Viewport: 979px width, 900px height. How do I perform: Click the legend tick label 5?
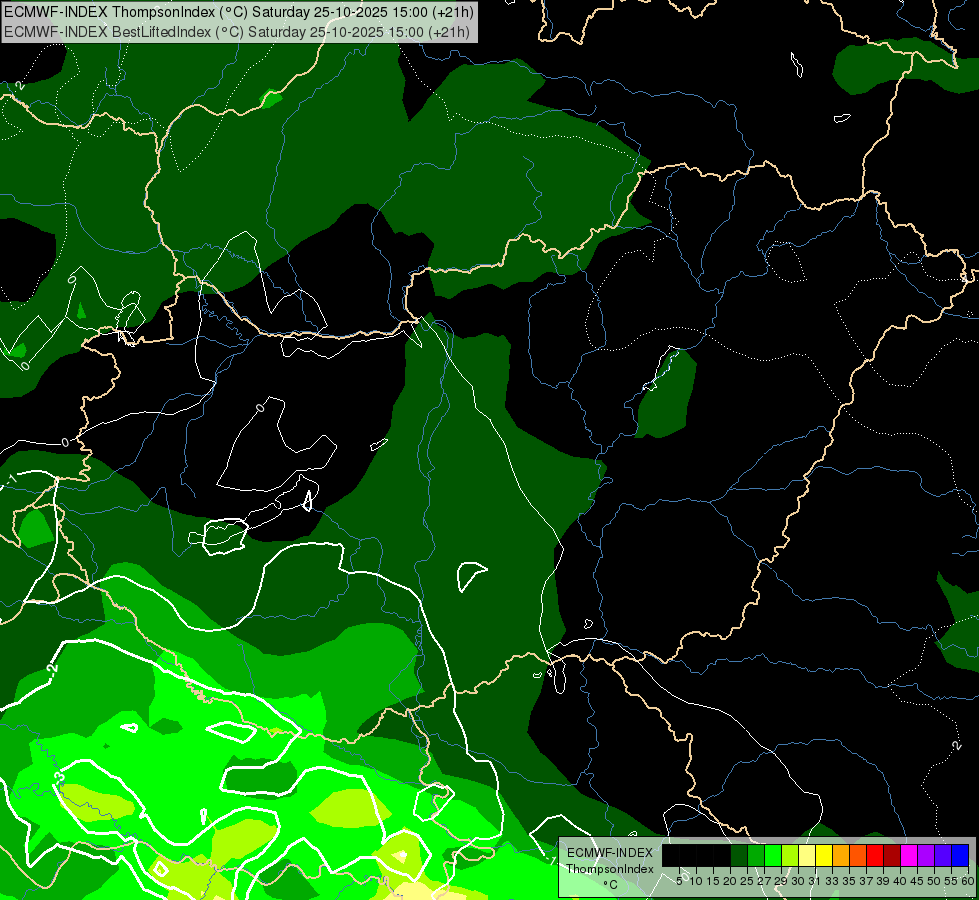[x=679, y=881]
